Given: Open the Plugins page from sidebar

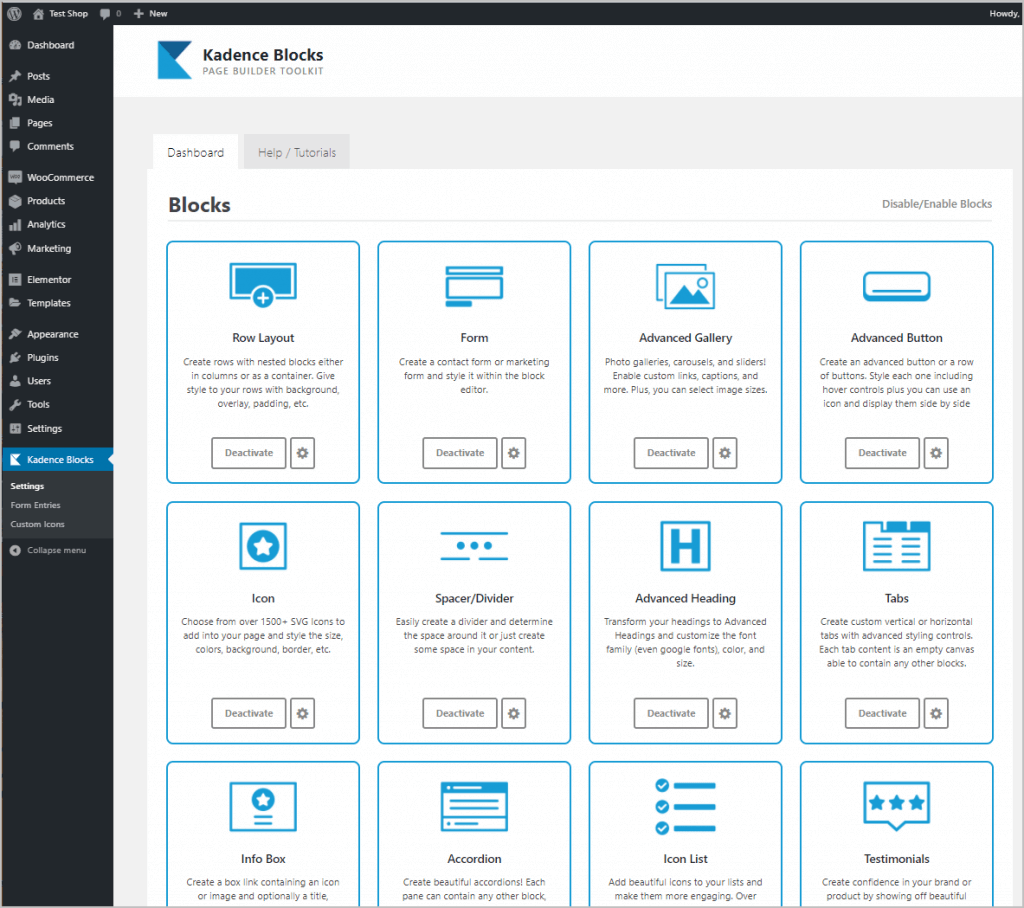Looking at the screenshot, I should [x=43, y=357].
